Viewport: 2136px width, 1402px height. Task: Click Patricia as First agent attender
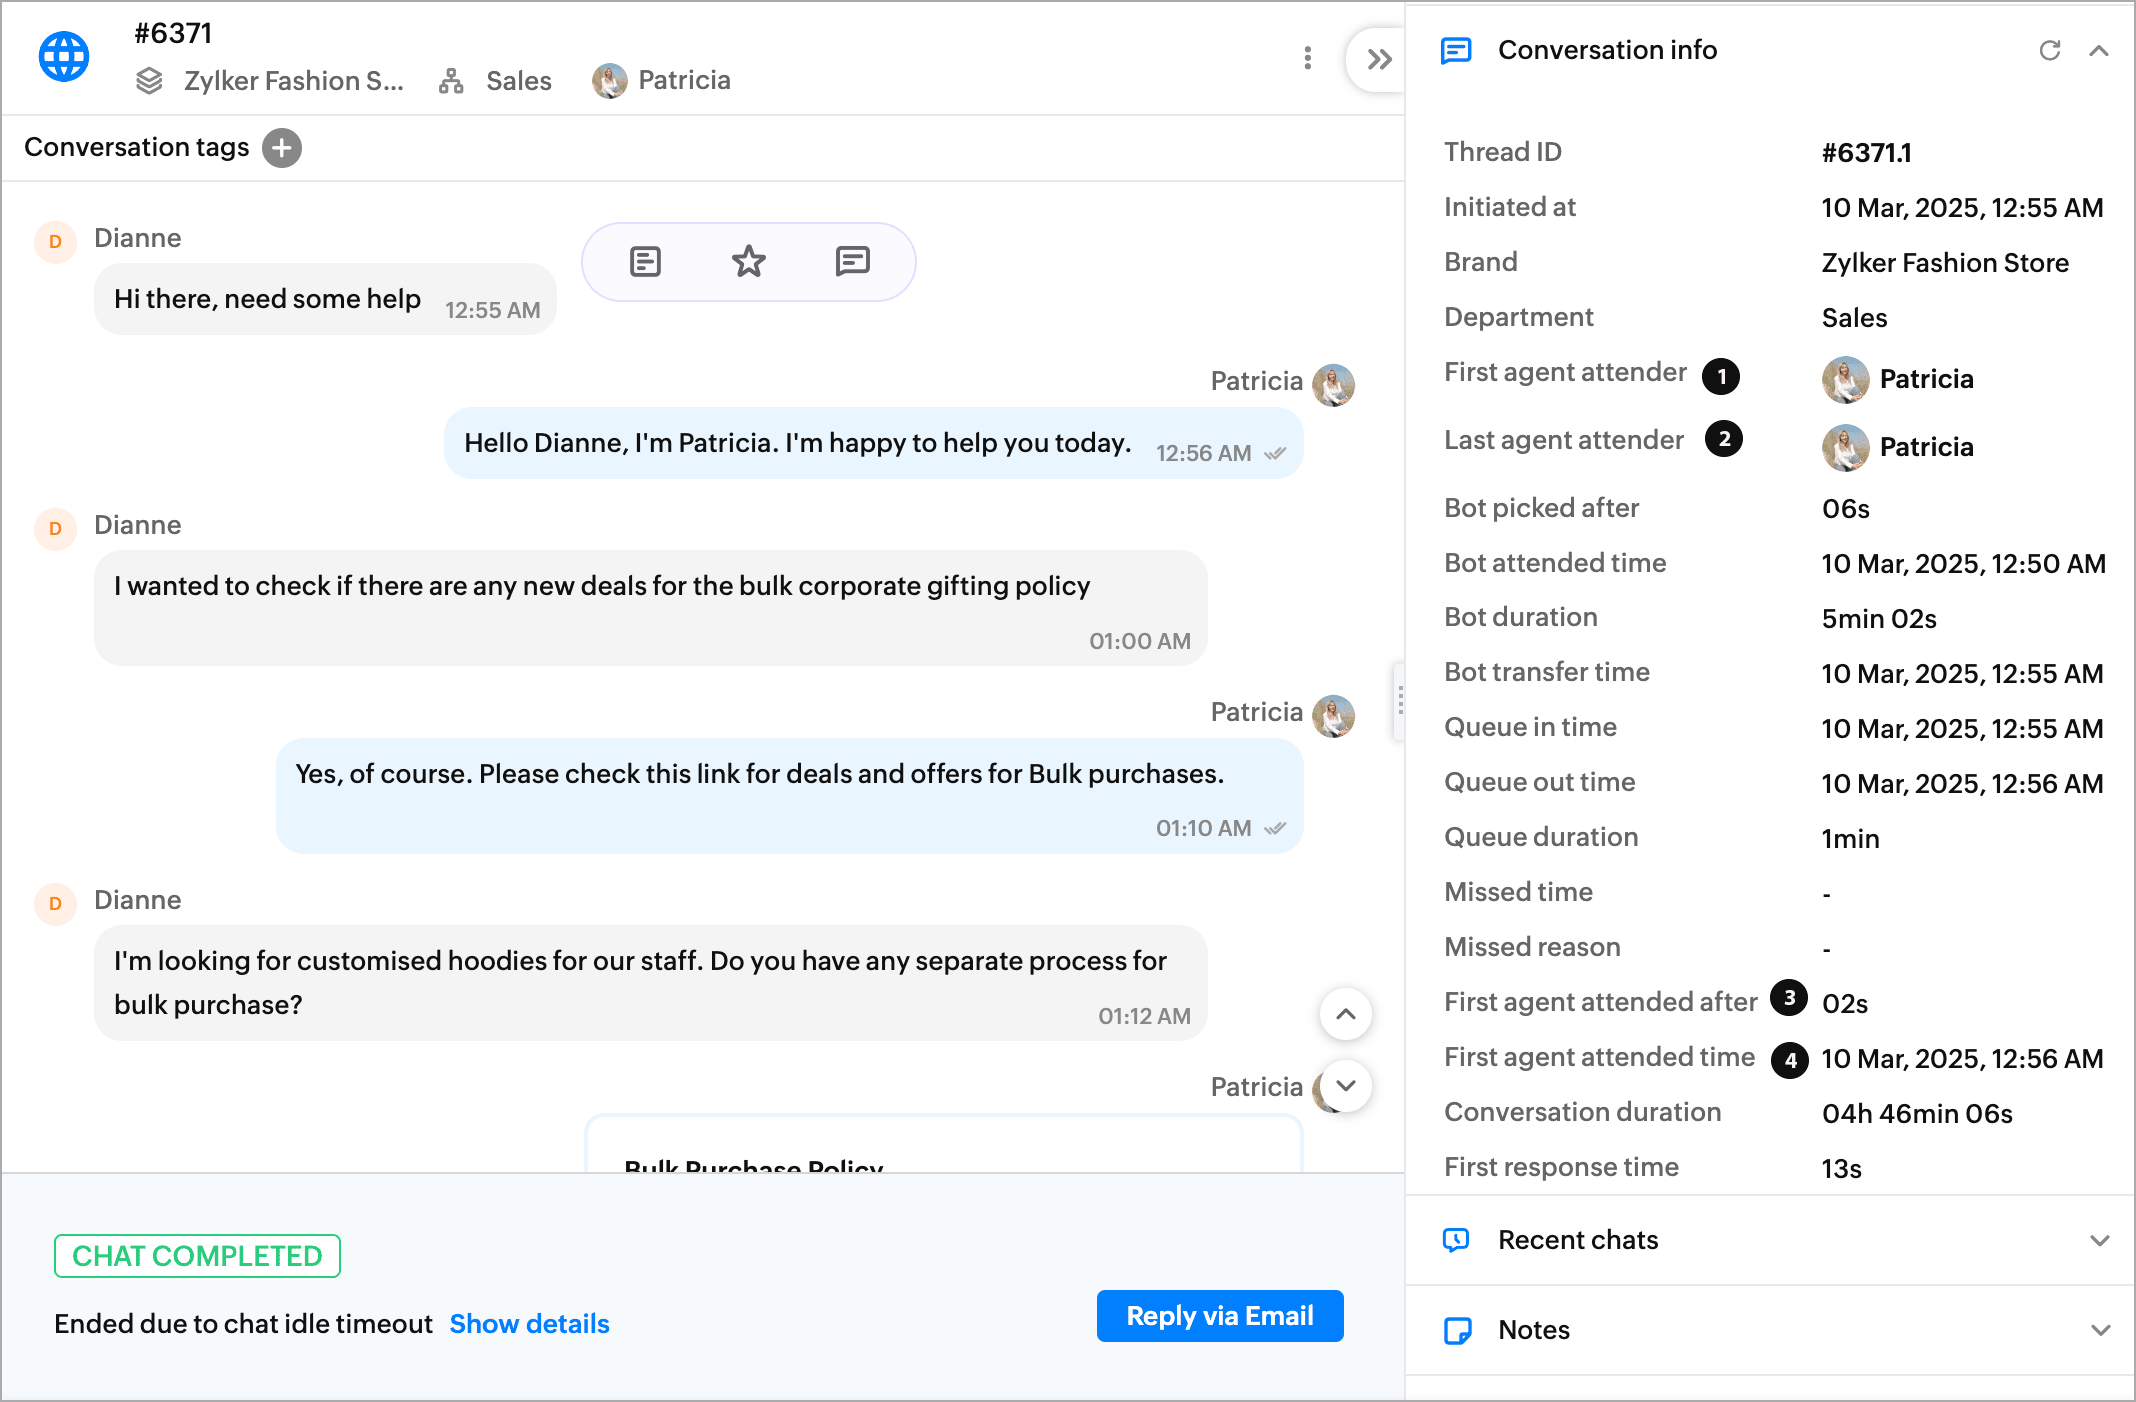click(x=1925, y=379)
